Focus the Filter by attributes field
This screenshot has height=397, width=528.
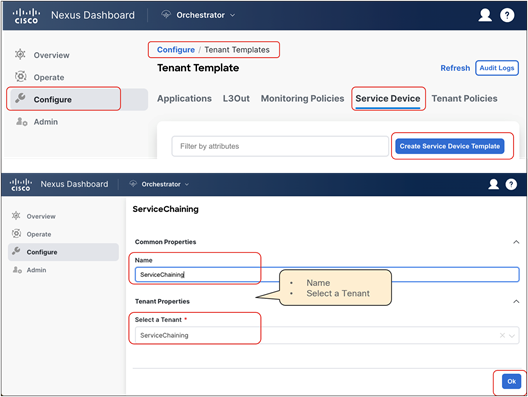[280, 146]
